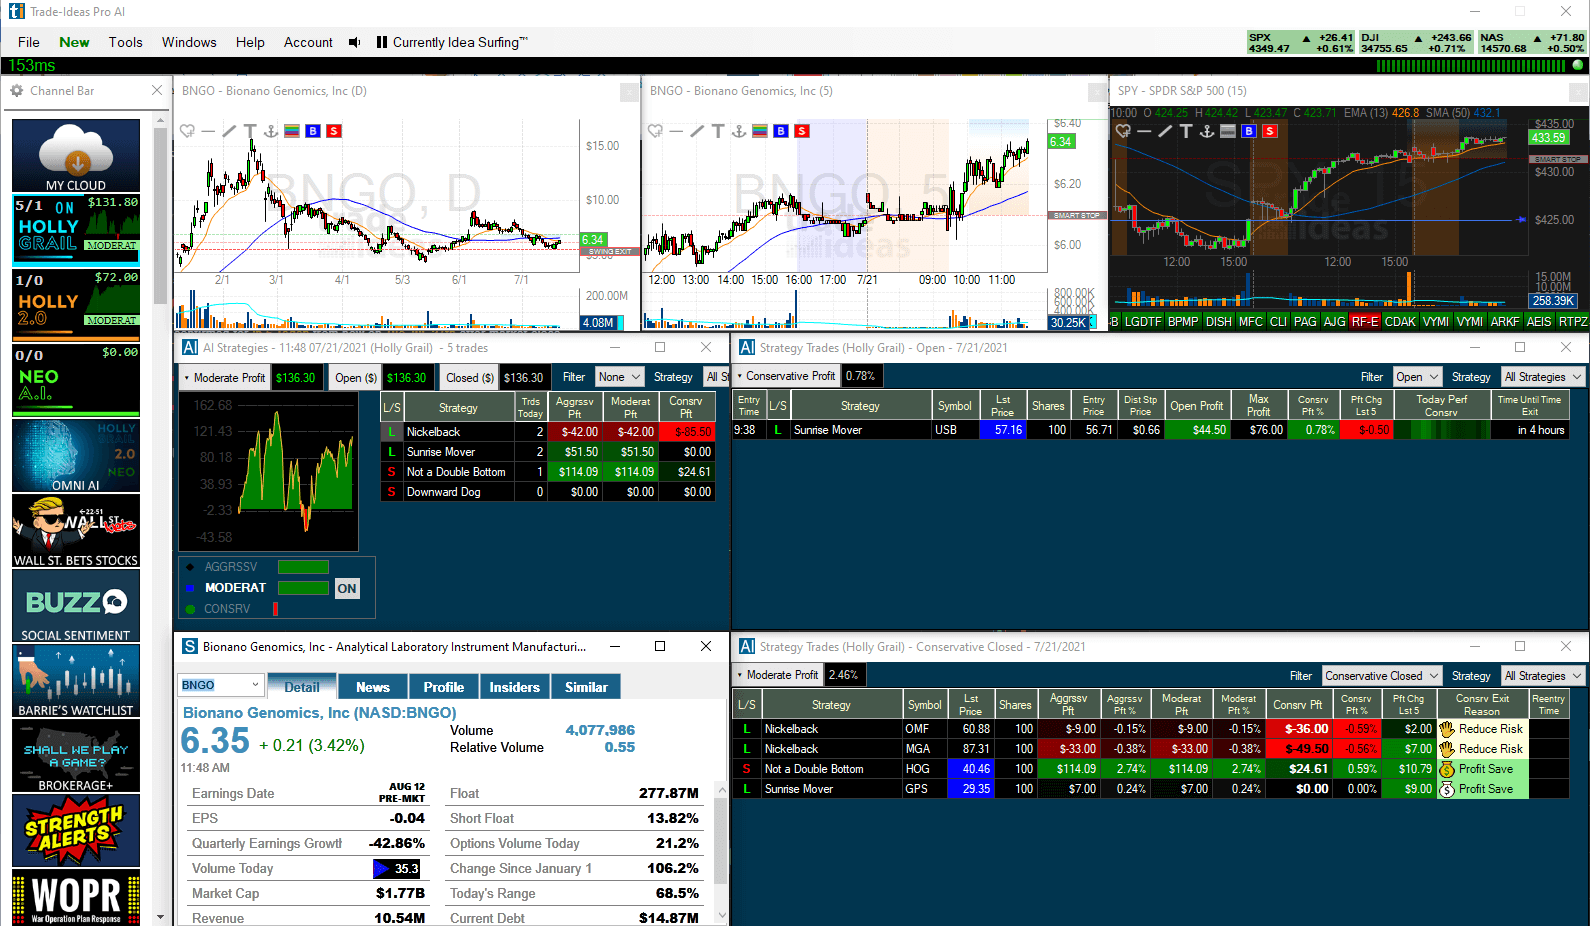Open All Strategies dropdown in Closed trades window
Image resolution: width=1590 pixels, height=926 pixels.
[x=1543, y=676]
